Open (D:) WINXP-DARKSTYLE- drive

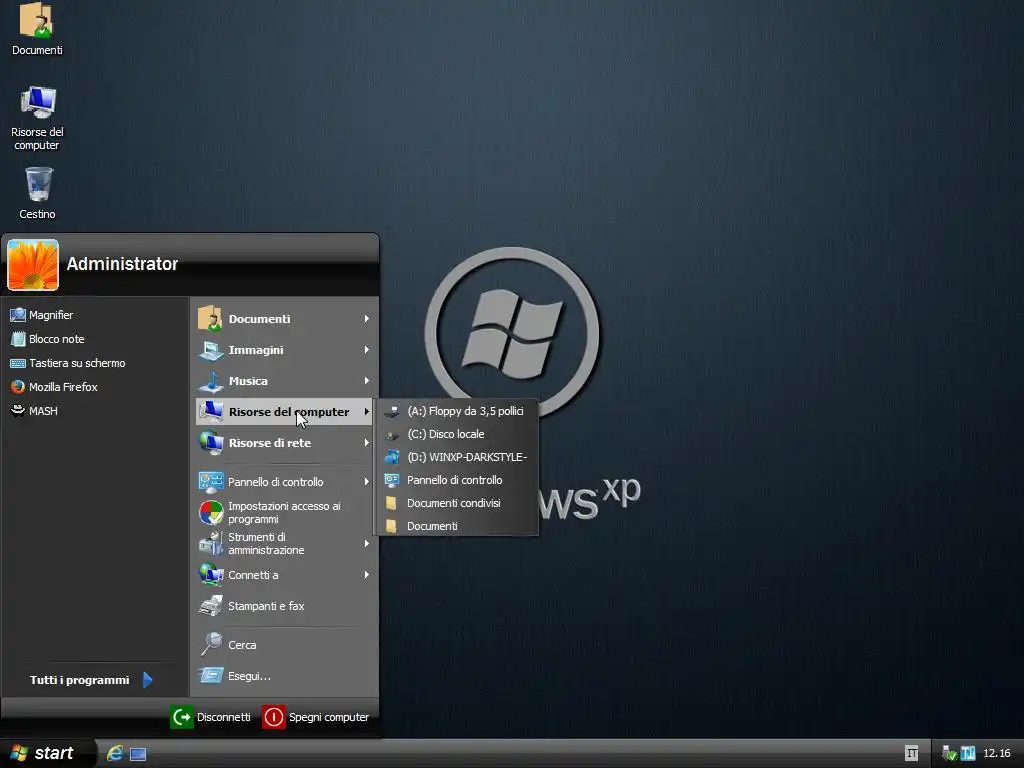pyautogui.click(x=456, y=457)
